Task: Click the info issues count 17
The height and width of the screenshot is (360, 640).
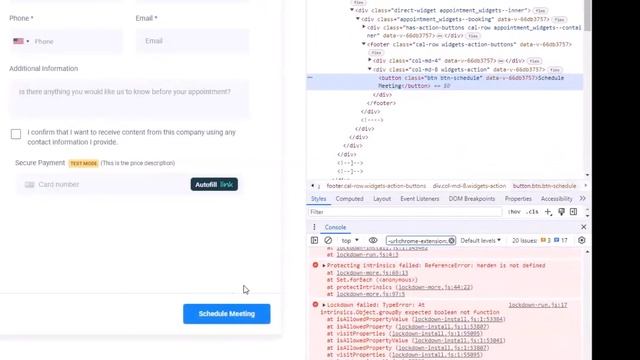Action: click(561, 240)
